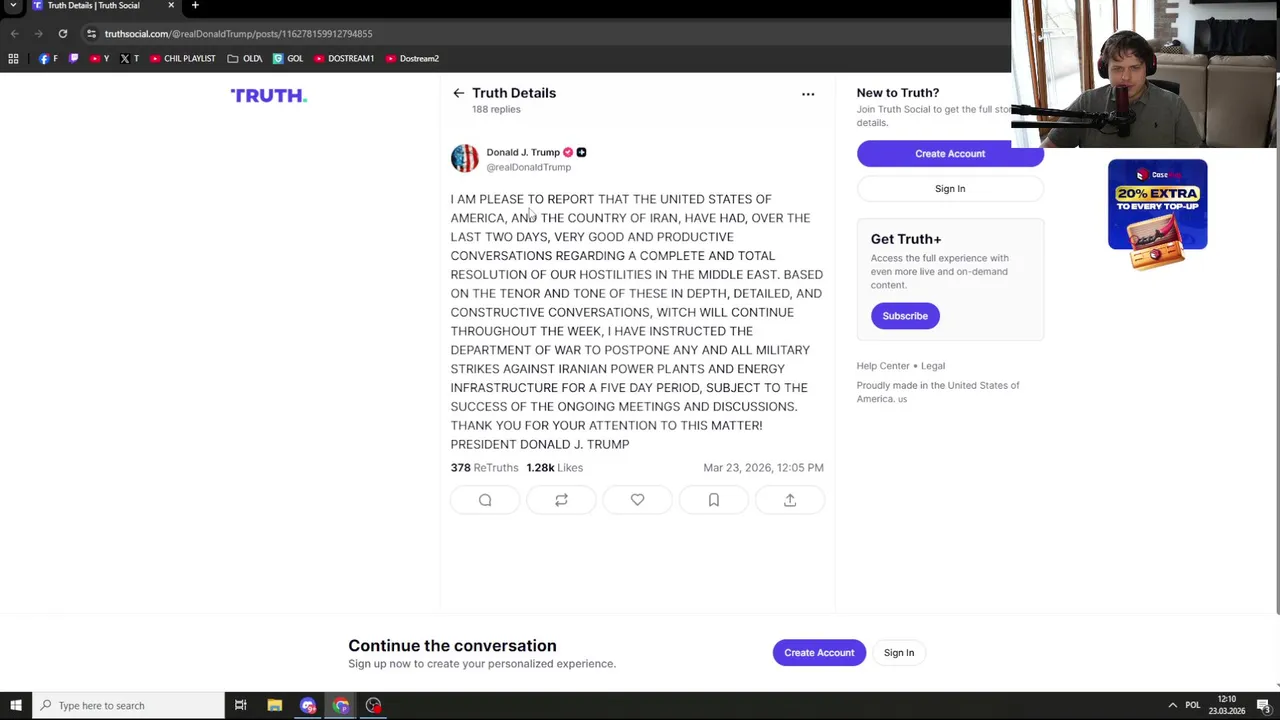Click Sign In in the sidebar
This screenshot has width=1280, height=720.
tap(950, 188)
